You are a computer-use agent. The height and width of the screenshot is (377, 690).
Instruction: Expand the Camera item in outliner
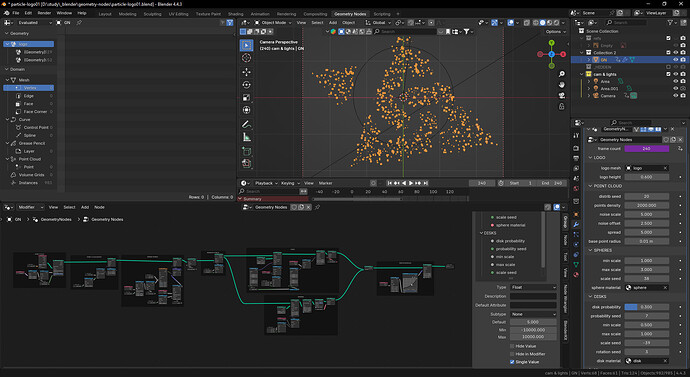click(x=589, y=95)
